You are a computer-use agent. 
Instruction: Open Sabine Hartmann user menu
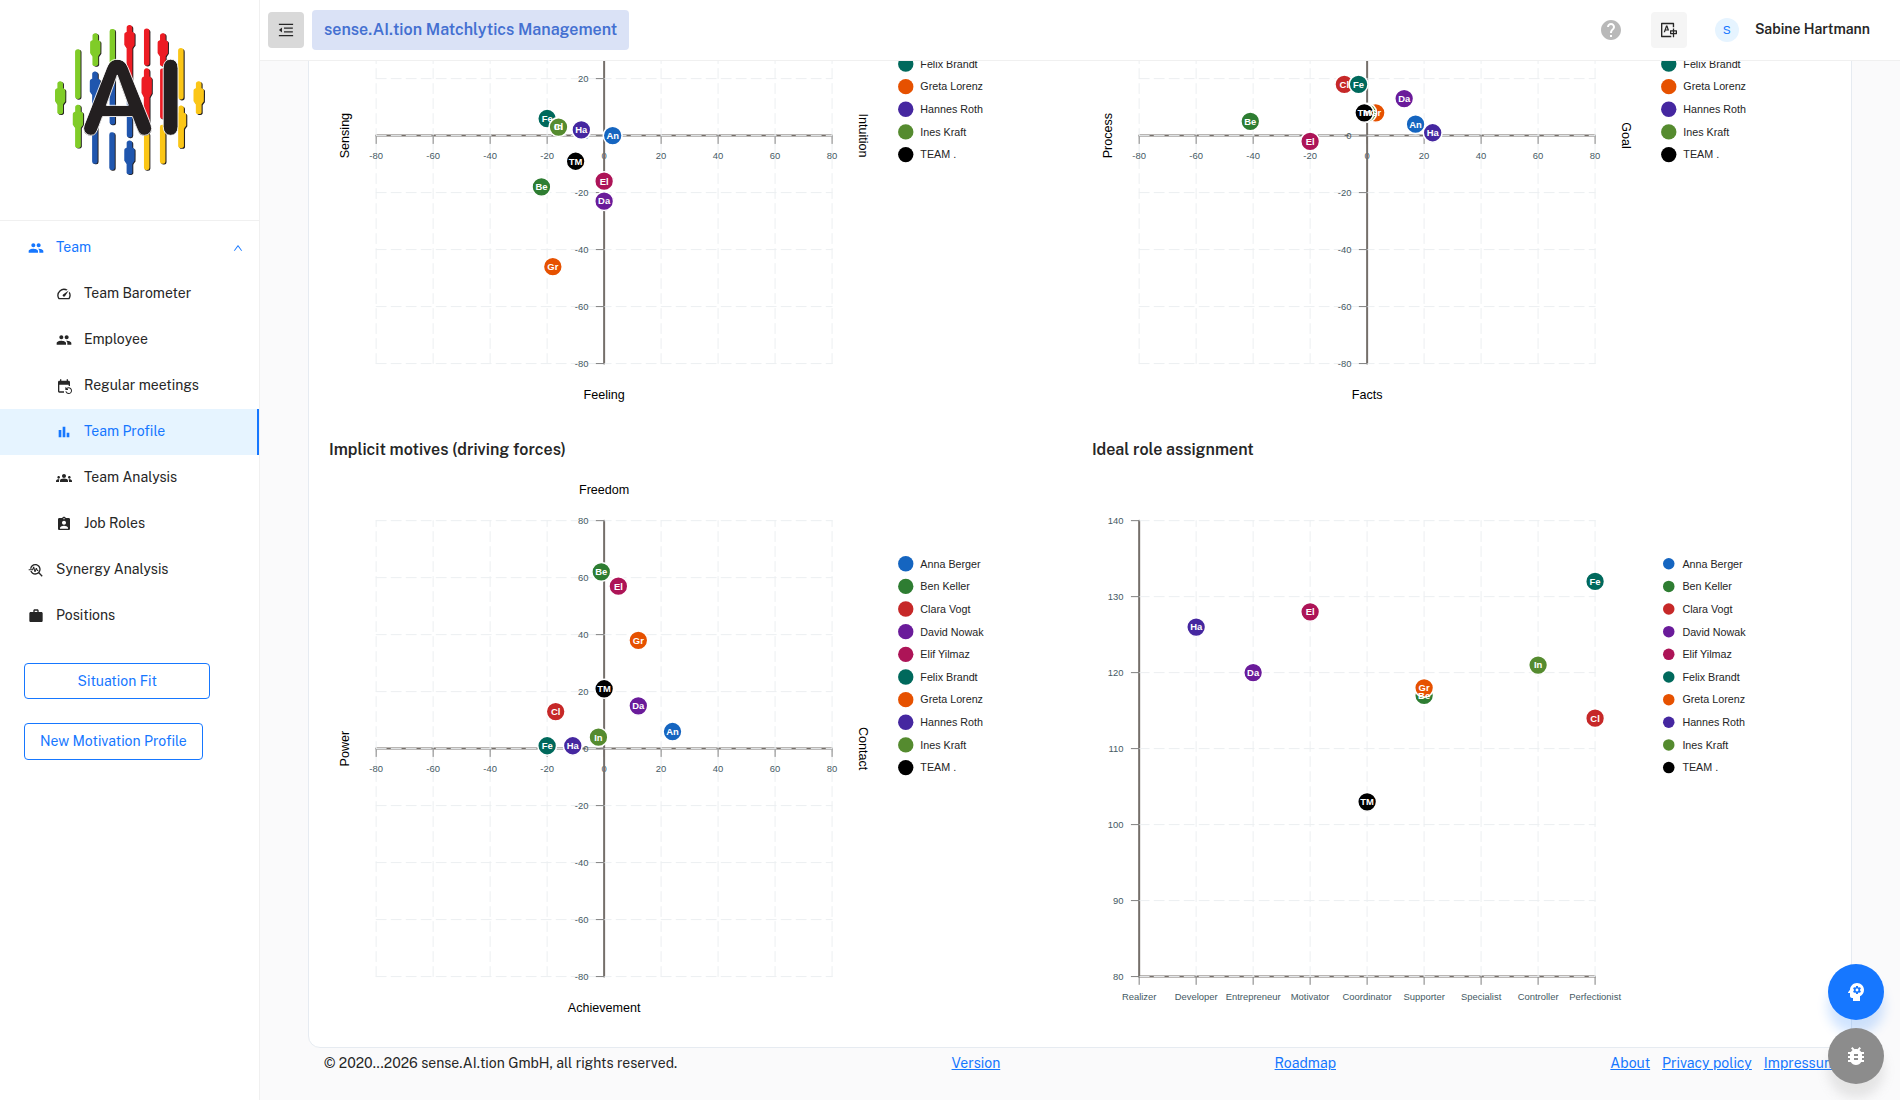1812,29
